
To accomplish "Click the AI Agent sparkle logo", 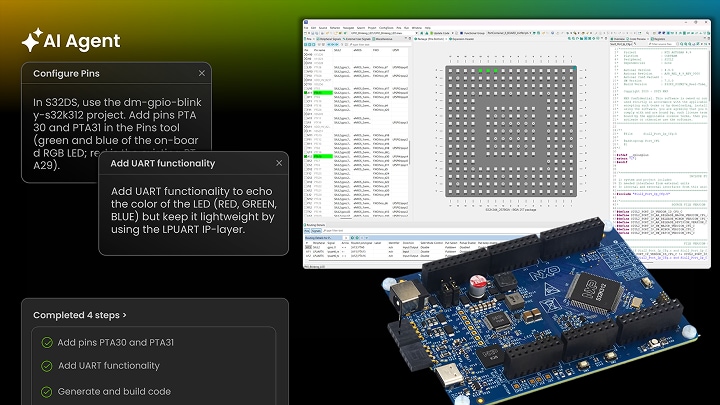I will pos(32,40).
